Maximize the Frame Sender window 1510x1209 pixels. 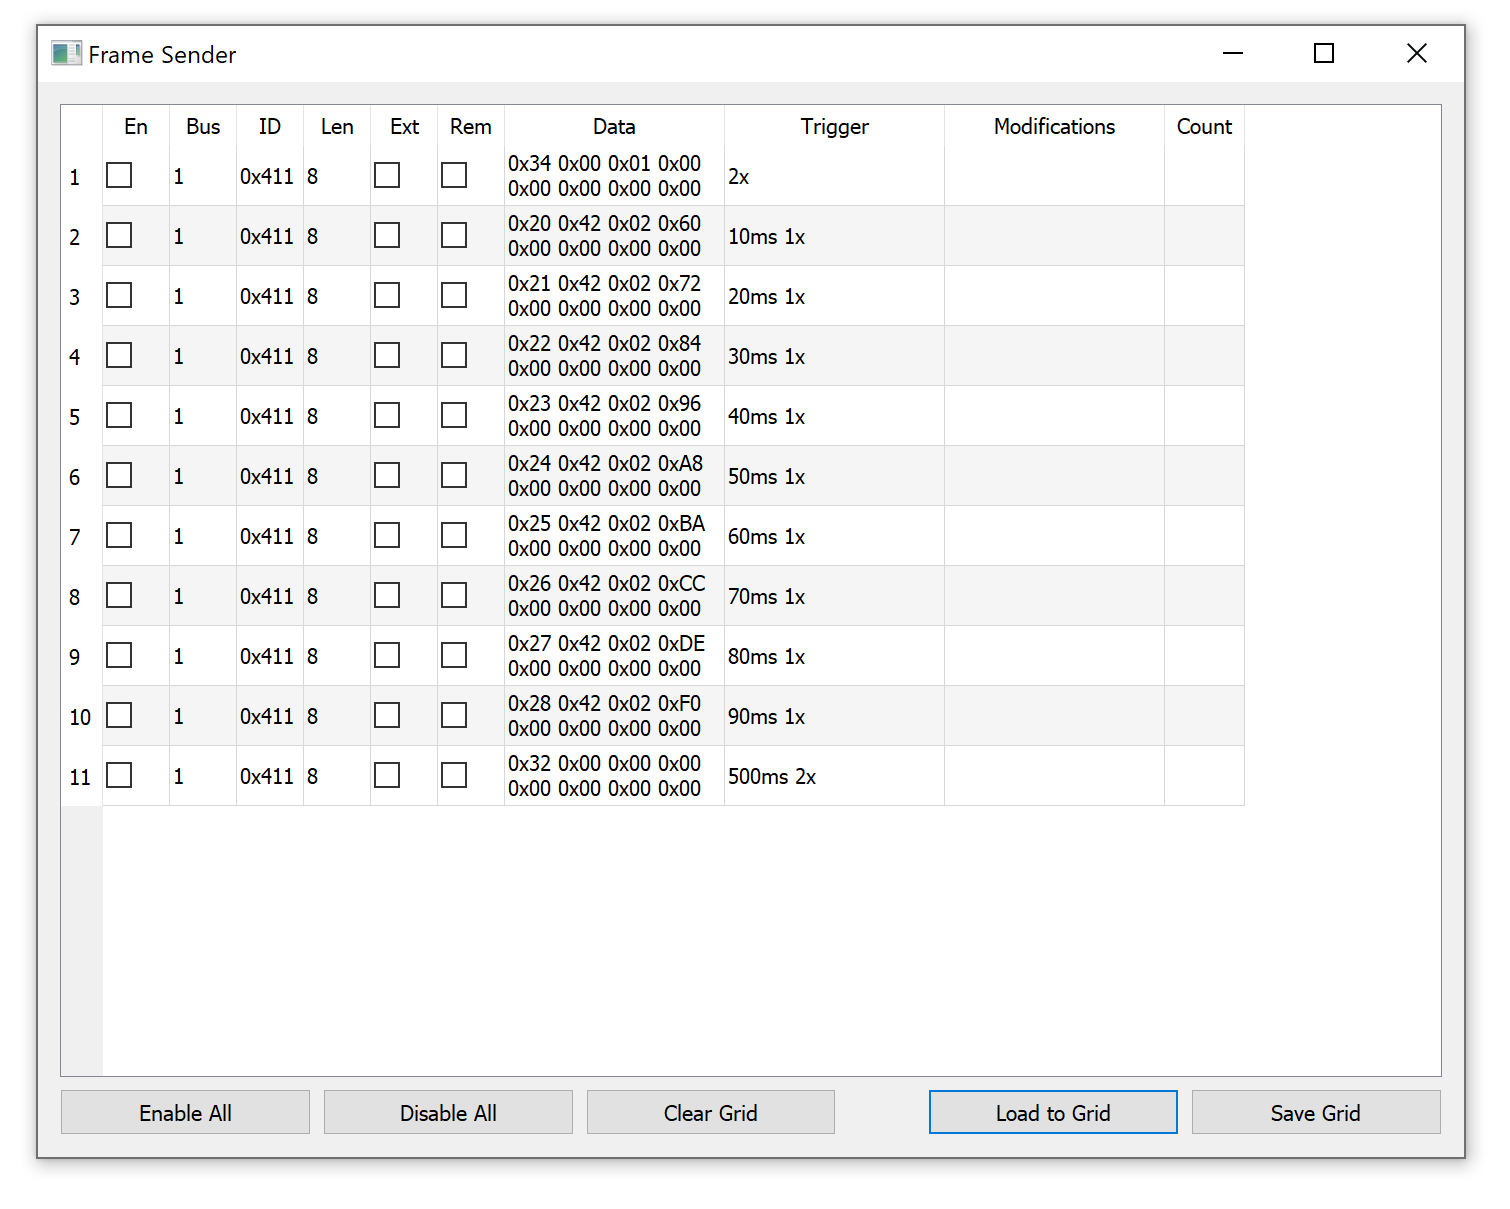[x=1323, y=54]
